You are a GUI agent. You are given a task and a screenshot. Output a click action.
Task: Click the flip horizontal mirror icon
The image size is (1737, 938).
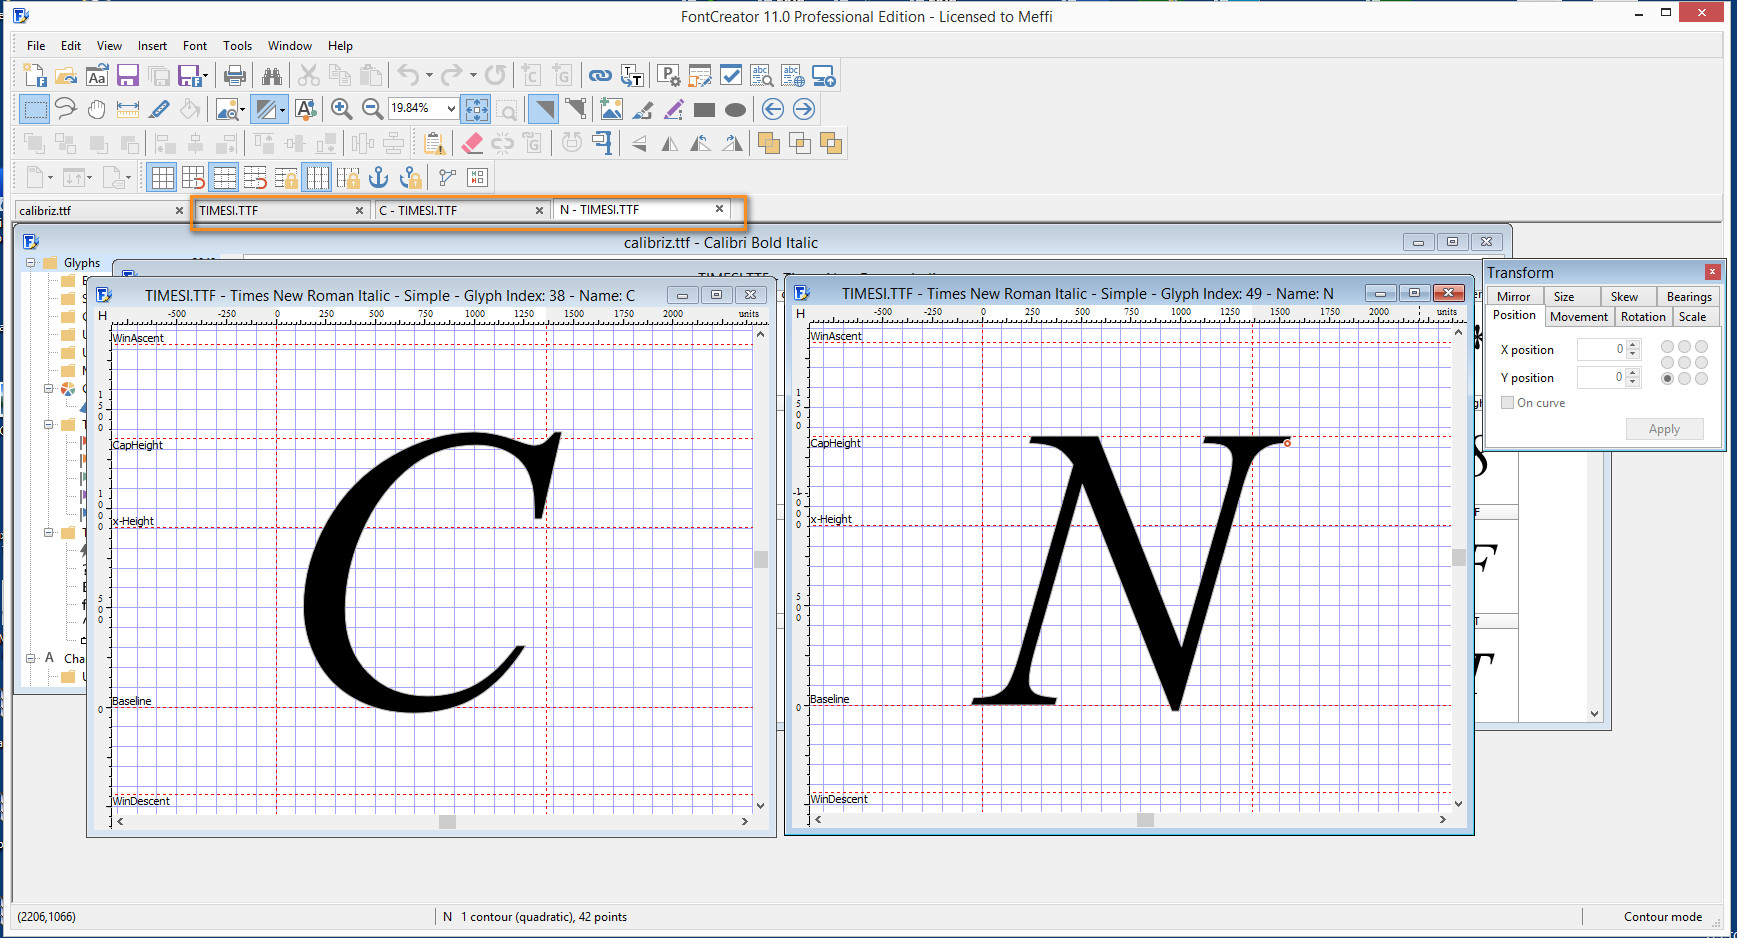tap(670, 143)
